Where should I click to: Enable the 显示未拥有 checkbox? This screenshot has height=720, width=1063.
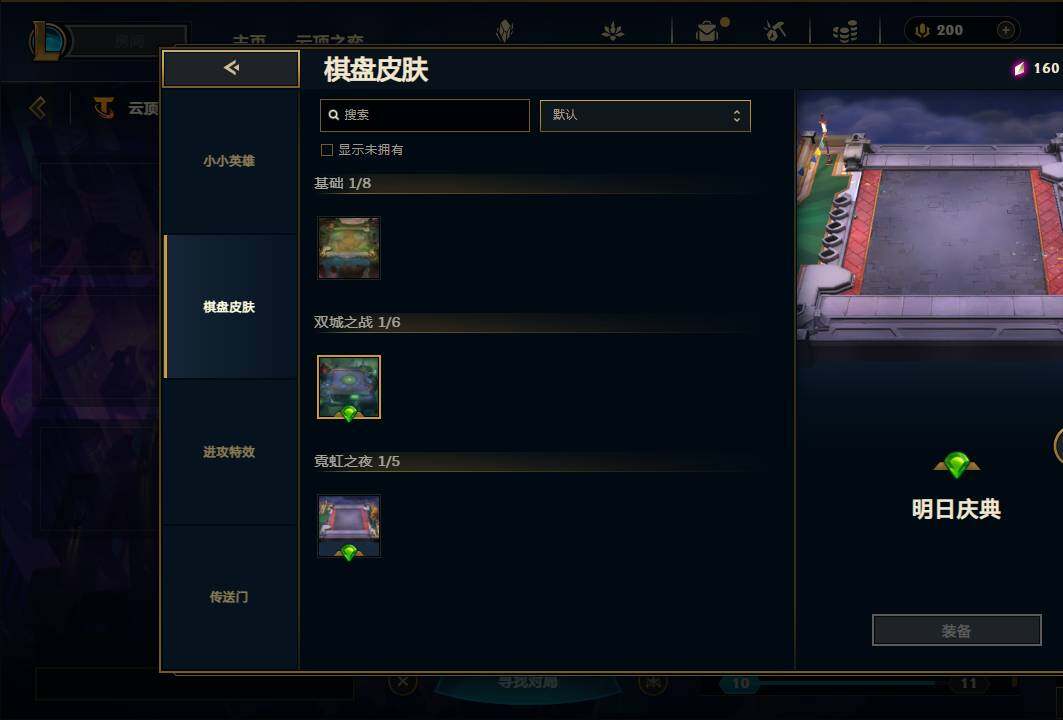pos(327,150)
